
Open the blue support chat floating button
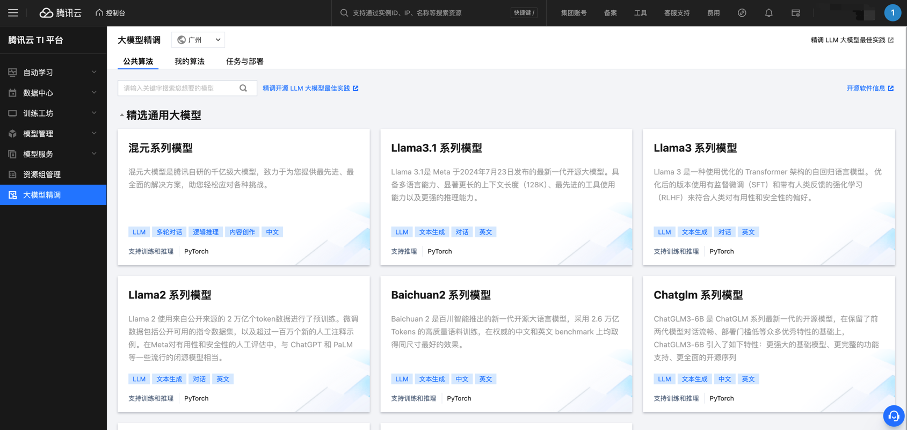(892, 414)
